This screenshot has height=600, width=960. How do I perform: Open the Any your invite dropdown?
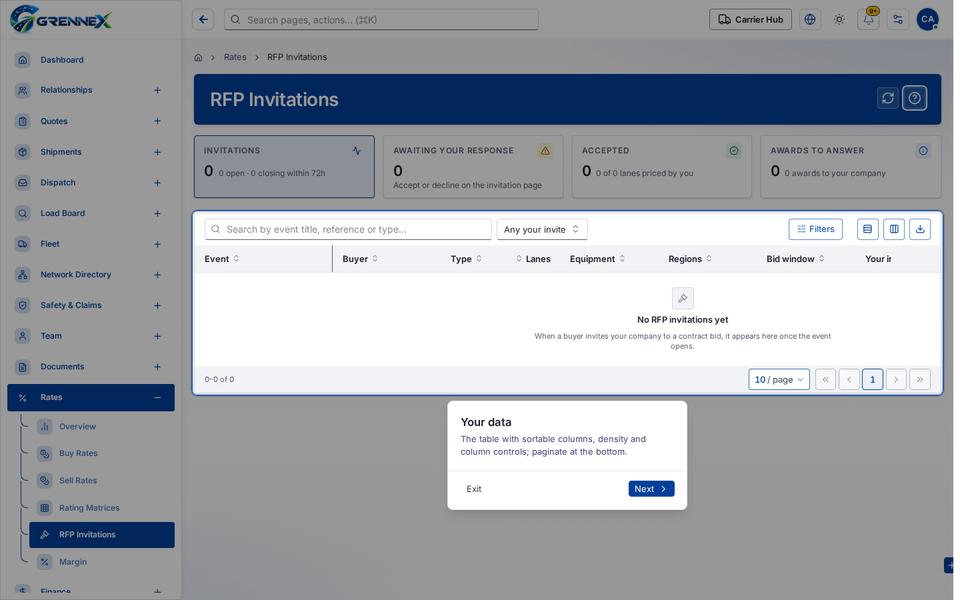pos(542,230)
